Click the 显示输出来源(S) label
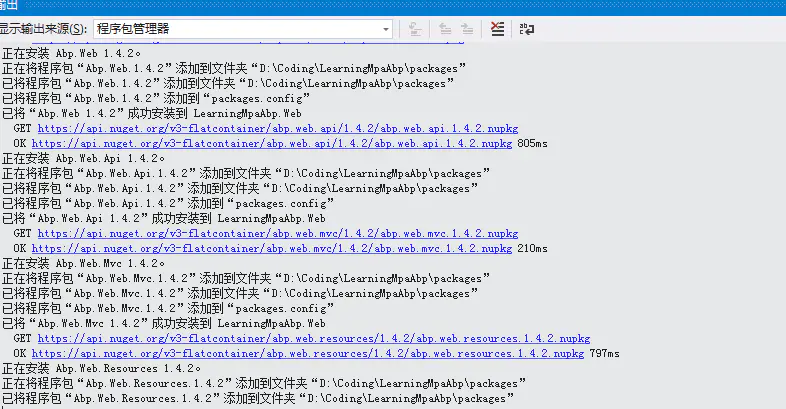The height and width of the screenshot is (409, 786). pos(44,29)
